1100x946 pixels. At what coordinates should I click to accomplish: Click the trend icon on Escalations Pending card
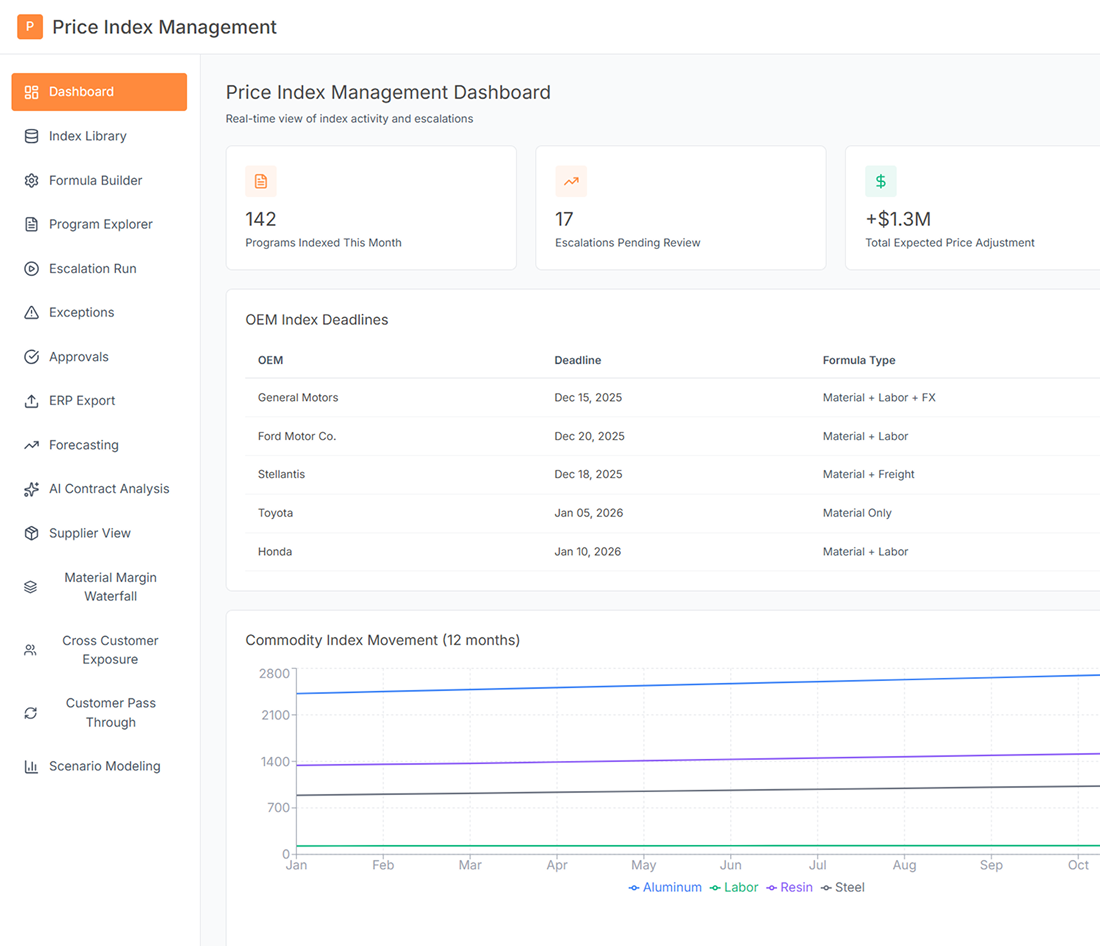tap(571, 181)
